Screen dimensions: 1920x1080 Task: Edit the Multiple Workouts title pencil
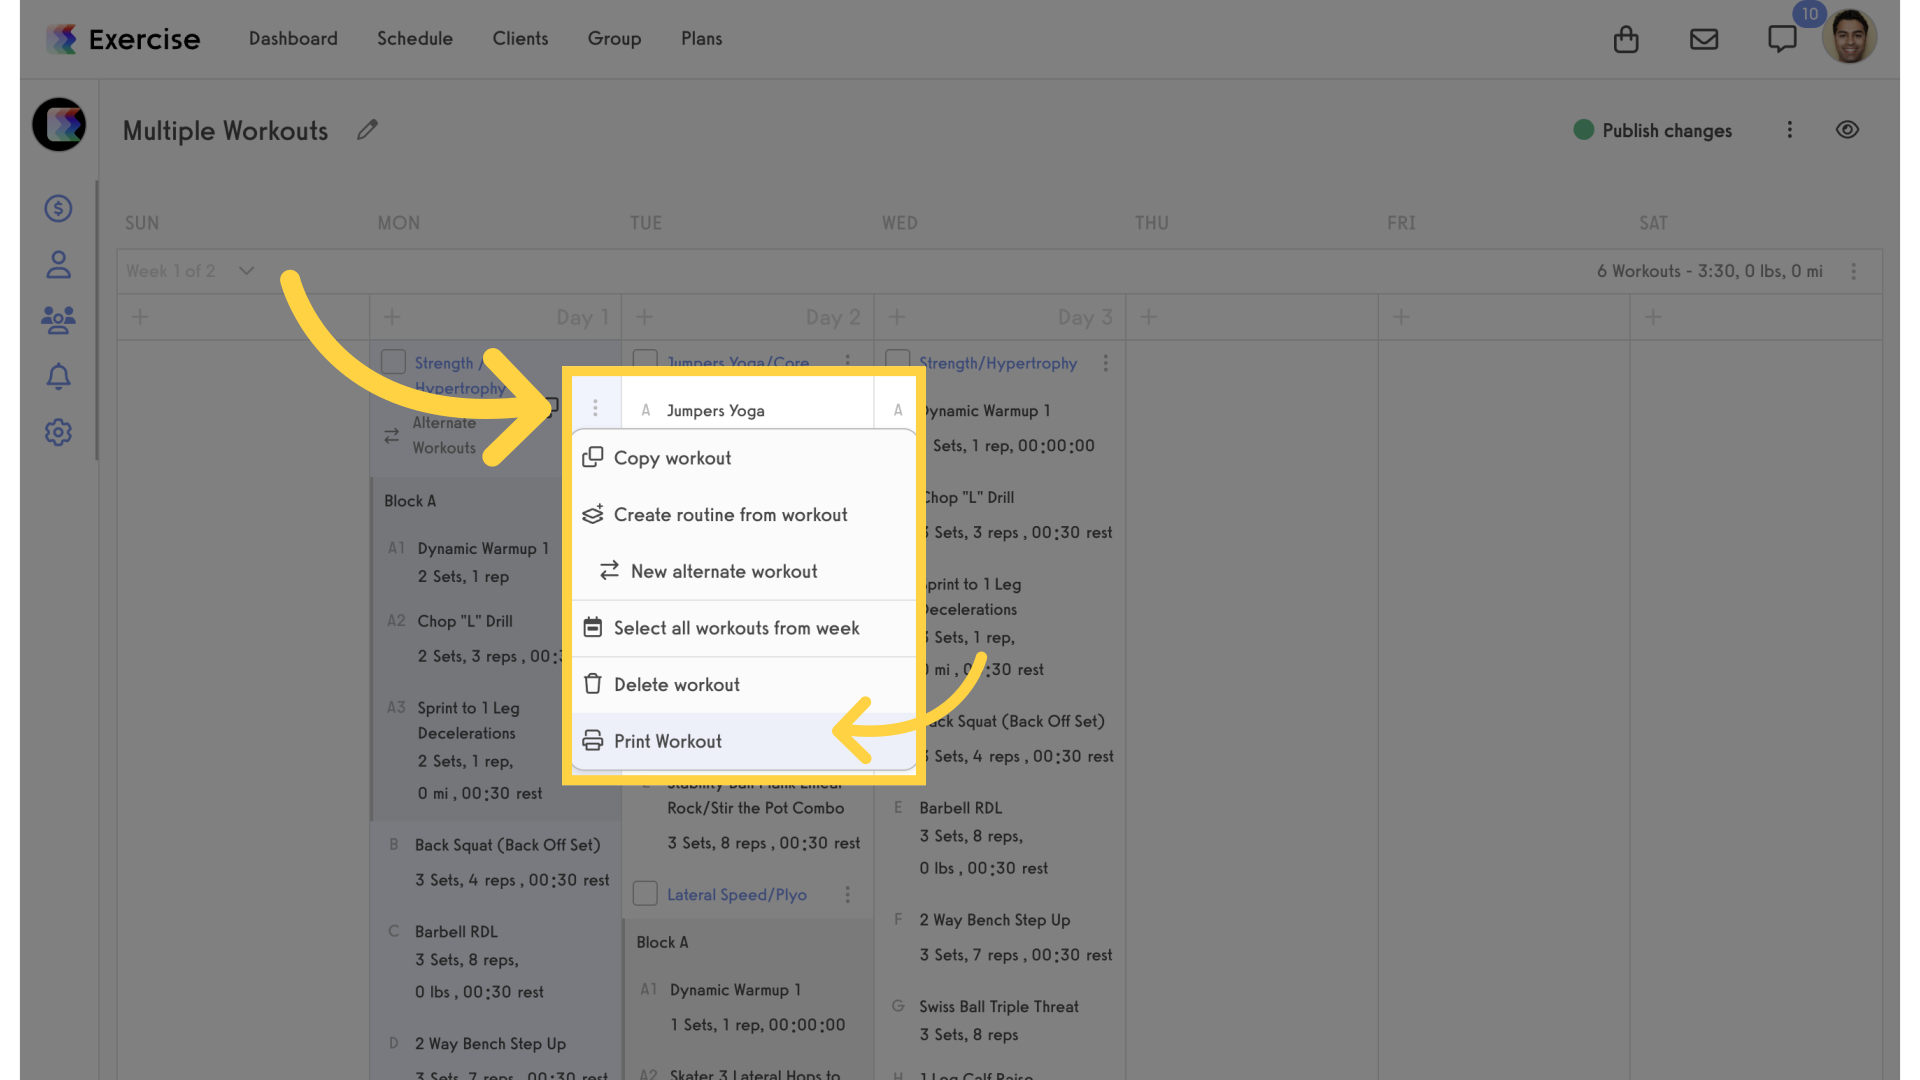click(x=367, y=130)
